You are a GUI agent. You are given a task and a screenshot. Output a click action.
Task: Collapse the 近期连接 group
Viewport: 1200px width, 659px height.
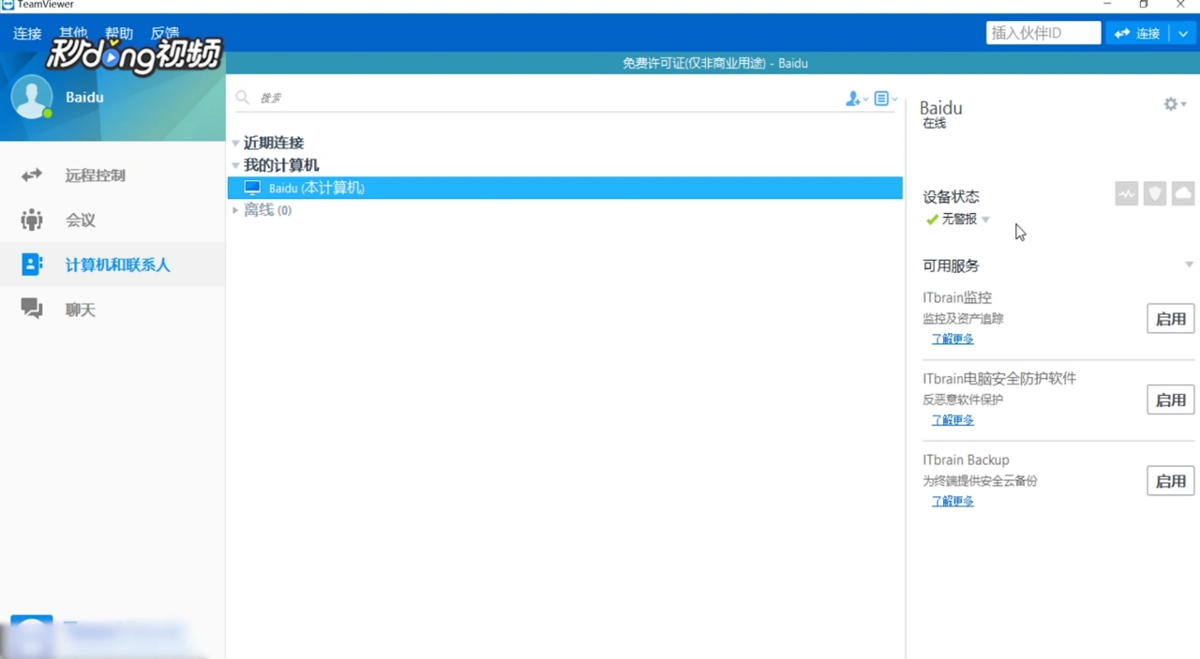click(x=236, y=143)
